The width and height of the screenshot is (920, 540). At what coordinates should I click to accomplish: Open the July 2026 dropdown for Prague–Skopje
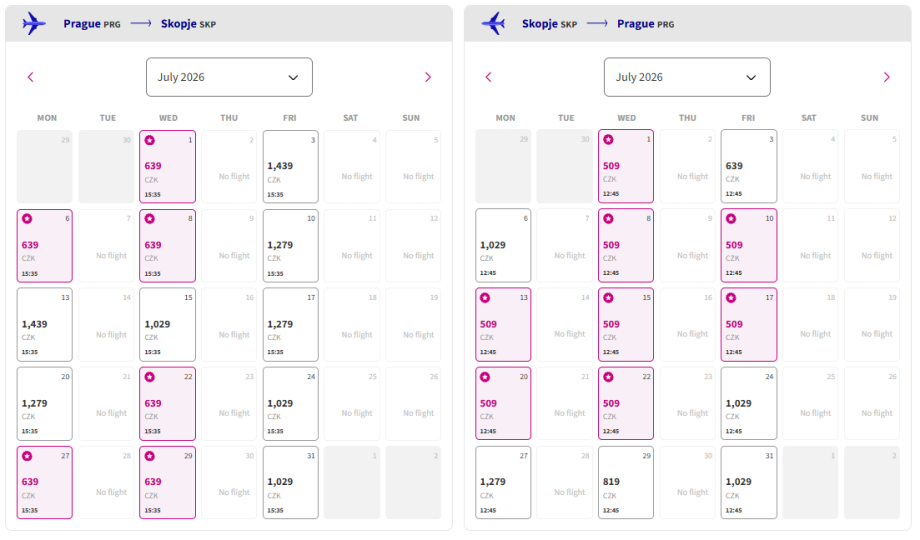(229, 77)
